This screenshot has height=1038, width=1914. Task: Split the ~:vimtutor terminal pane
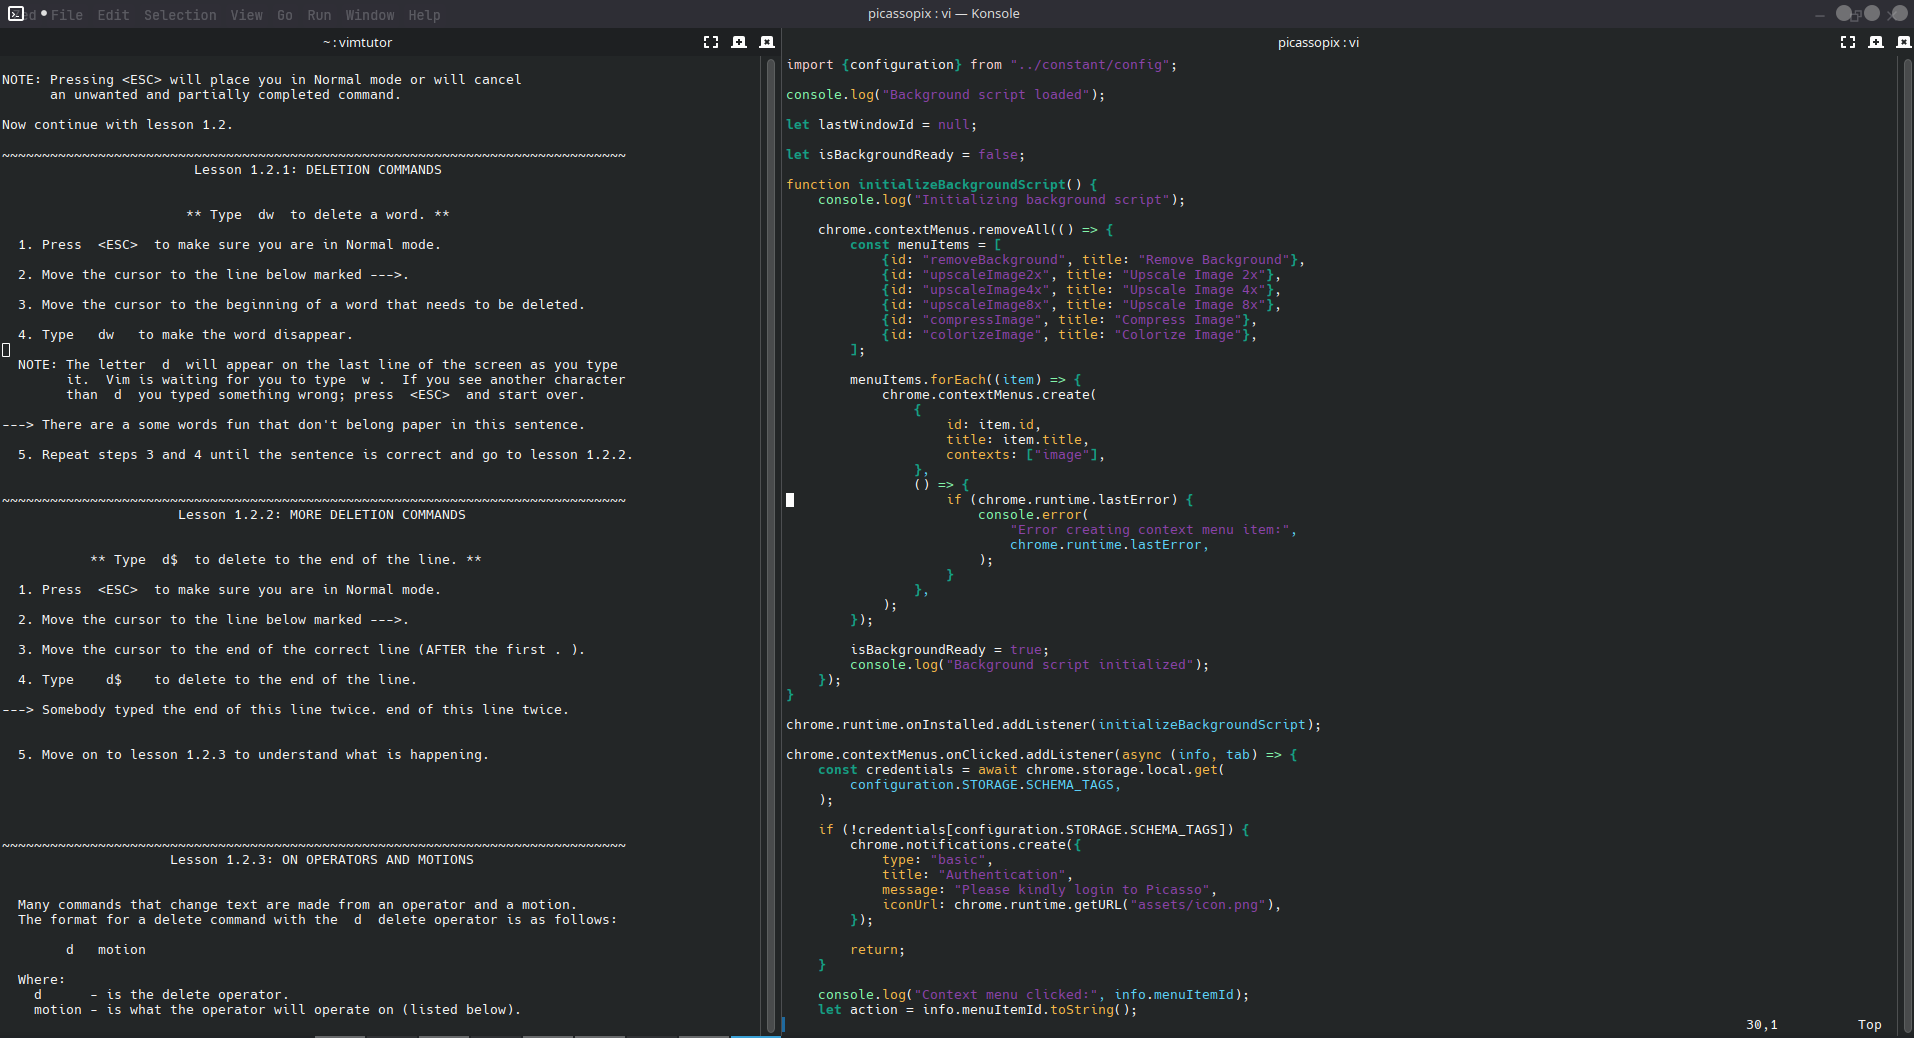pos(740,42)
